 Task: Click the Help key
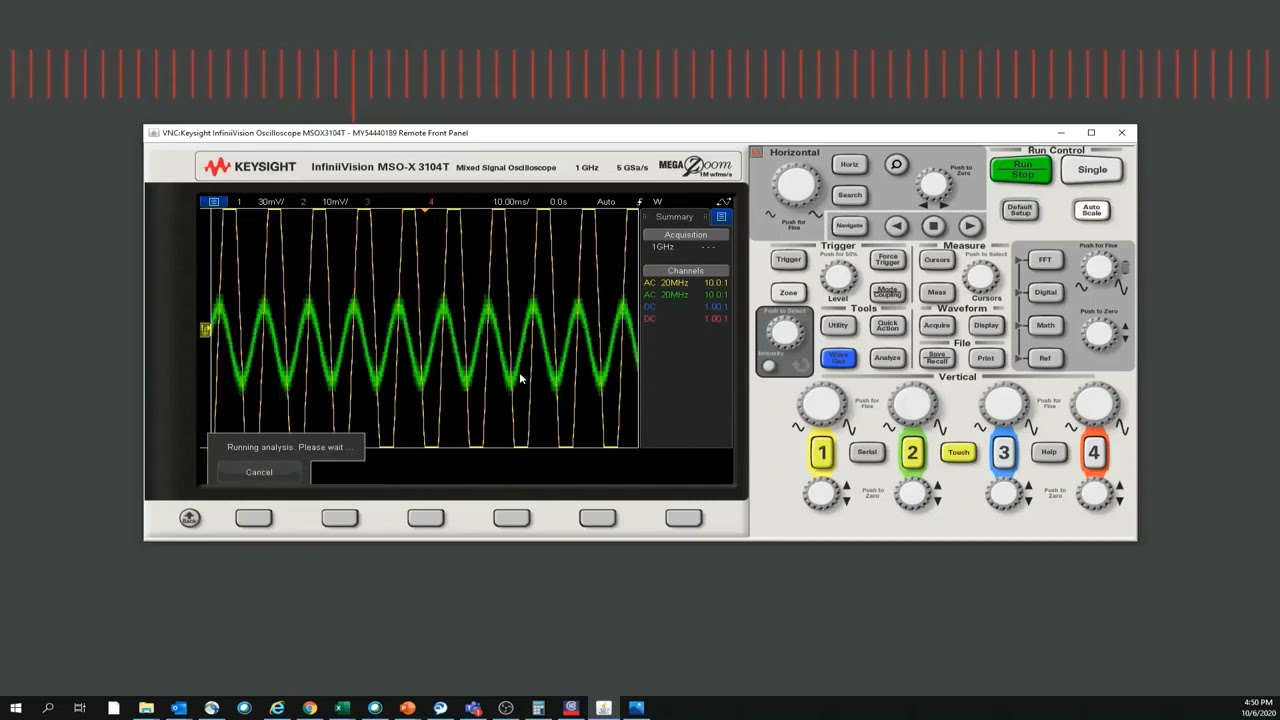point(1048,452)
